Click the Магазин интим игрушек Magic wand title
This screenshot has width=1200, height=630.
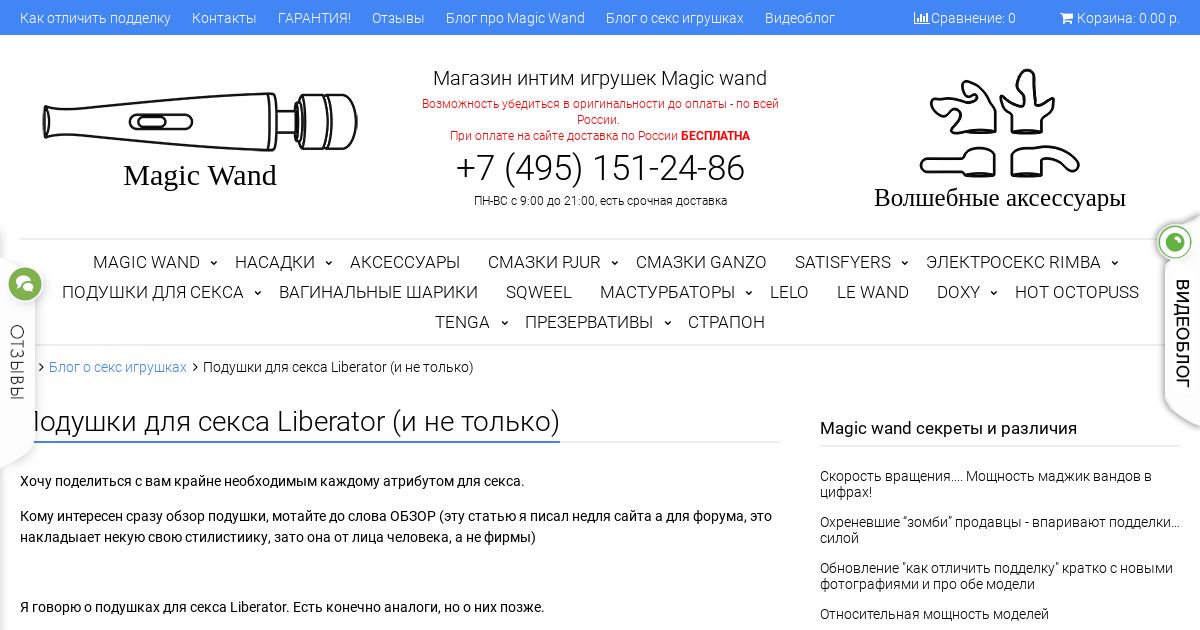[x=600, y=78]
